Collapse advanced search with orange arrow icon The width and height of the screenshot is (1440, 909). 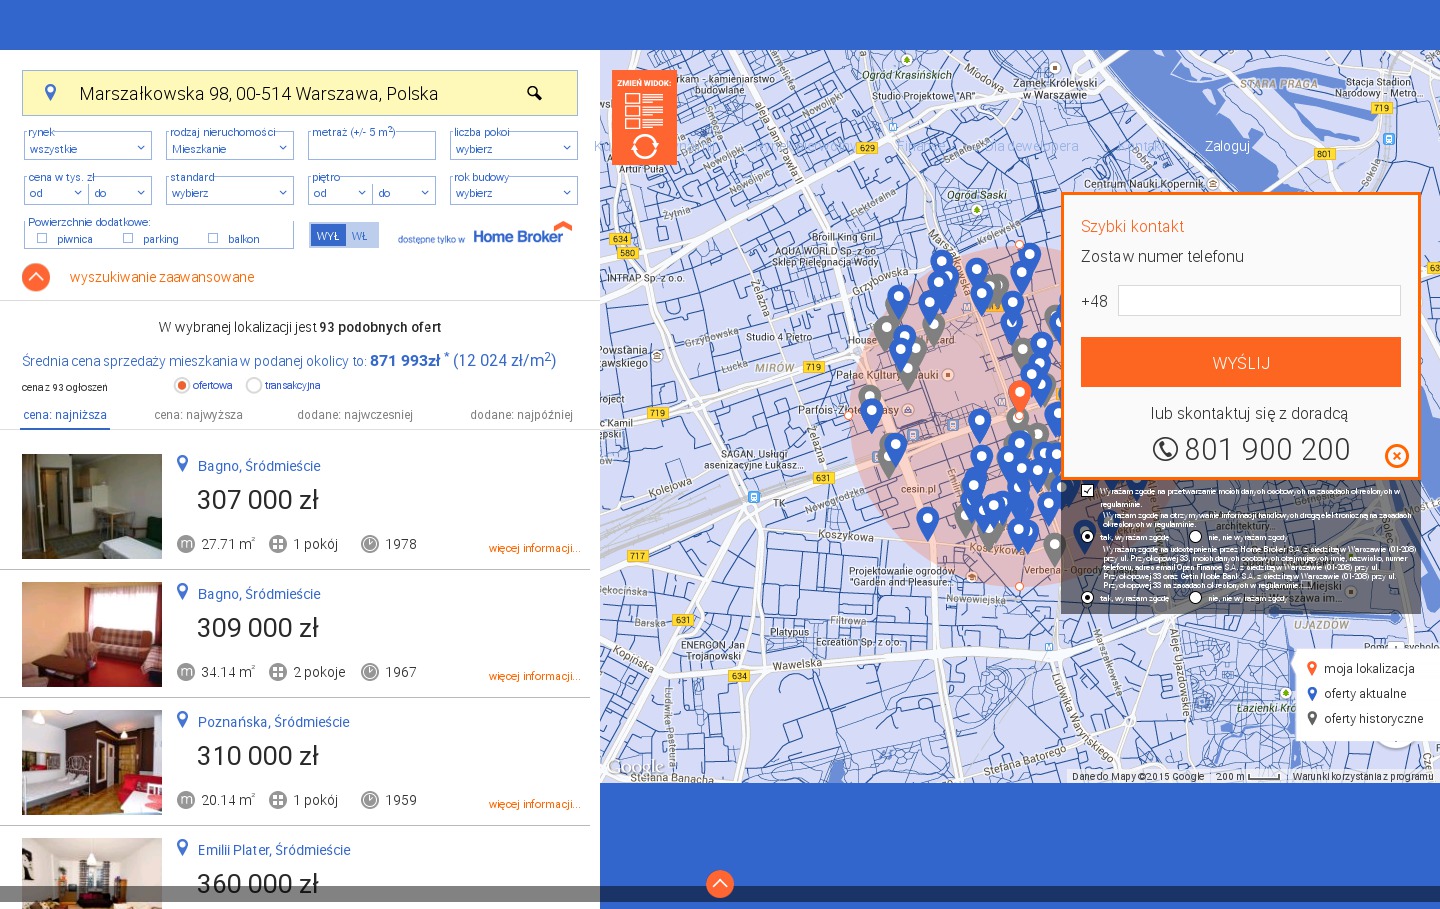pyautogui.click(x=36, y=277)
